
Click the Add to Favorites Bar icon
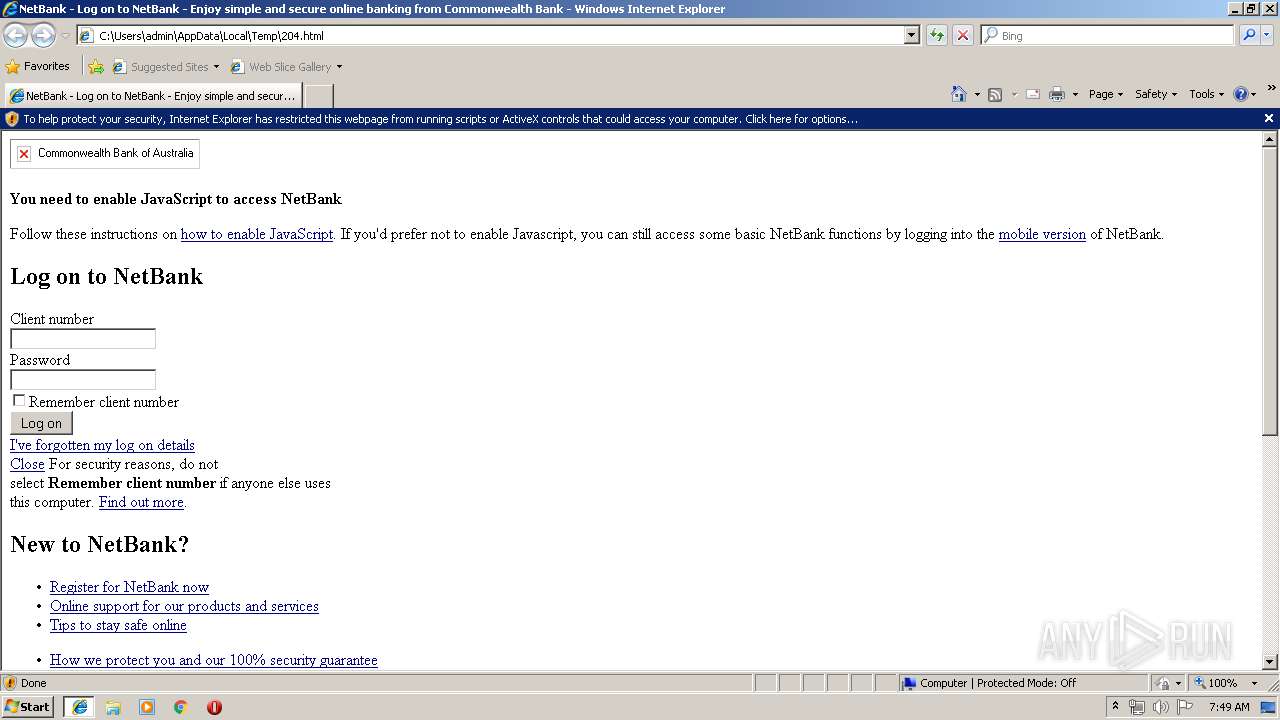coord(96,67)
